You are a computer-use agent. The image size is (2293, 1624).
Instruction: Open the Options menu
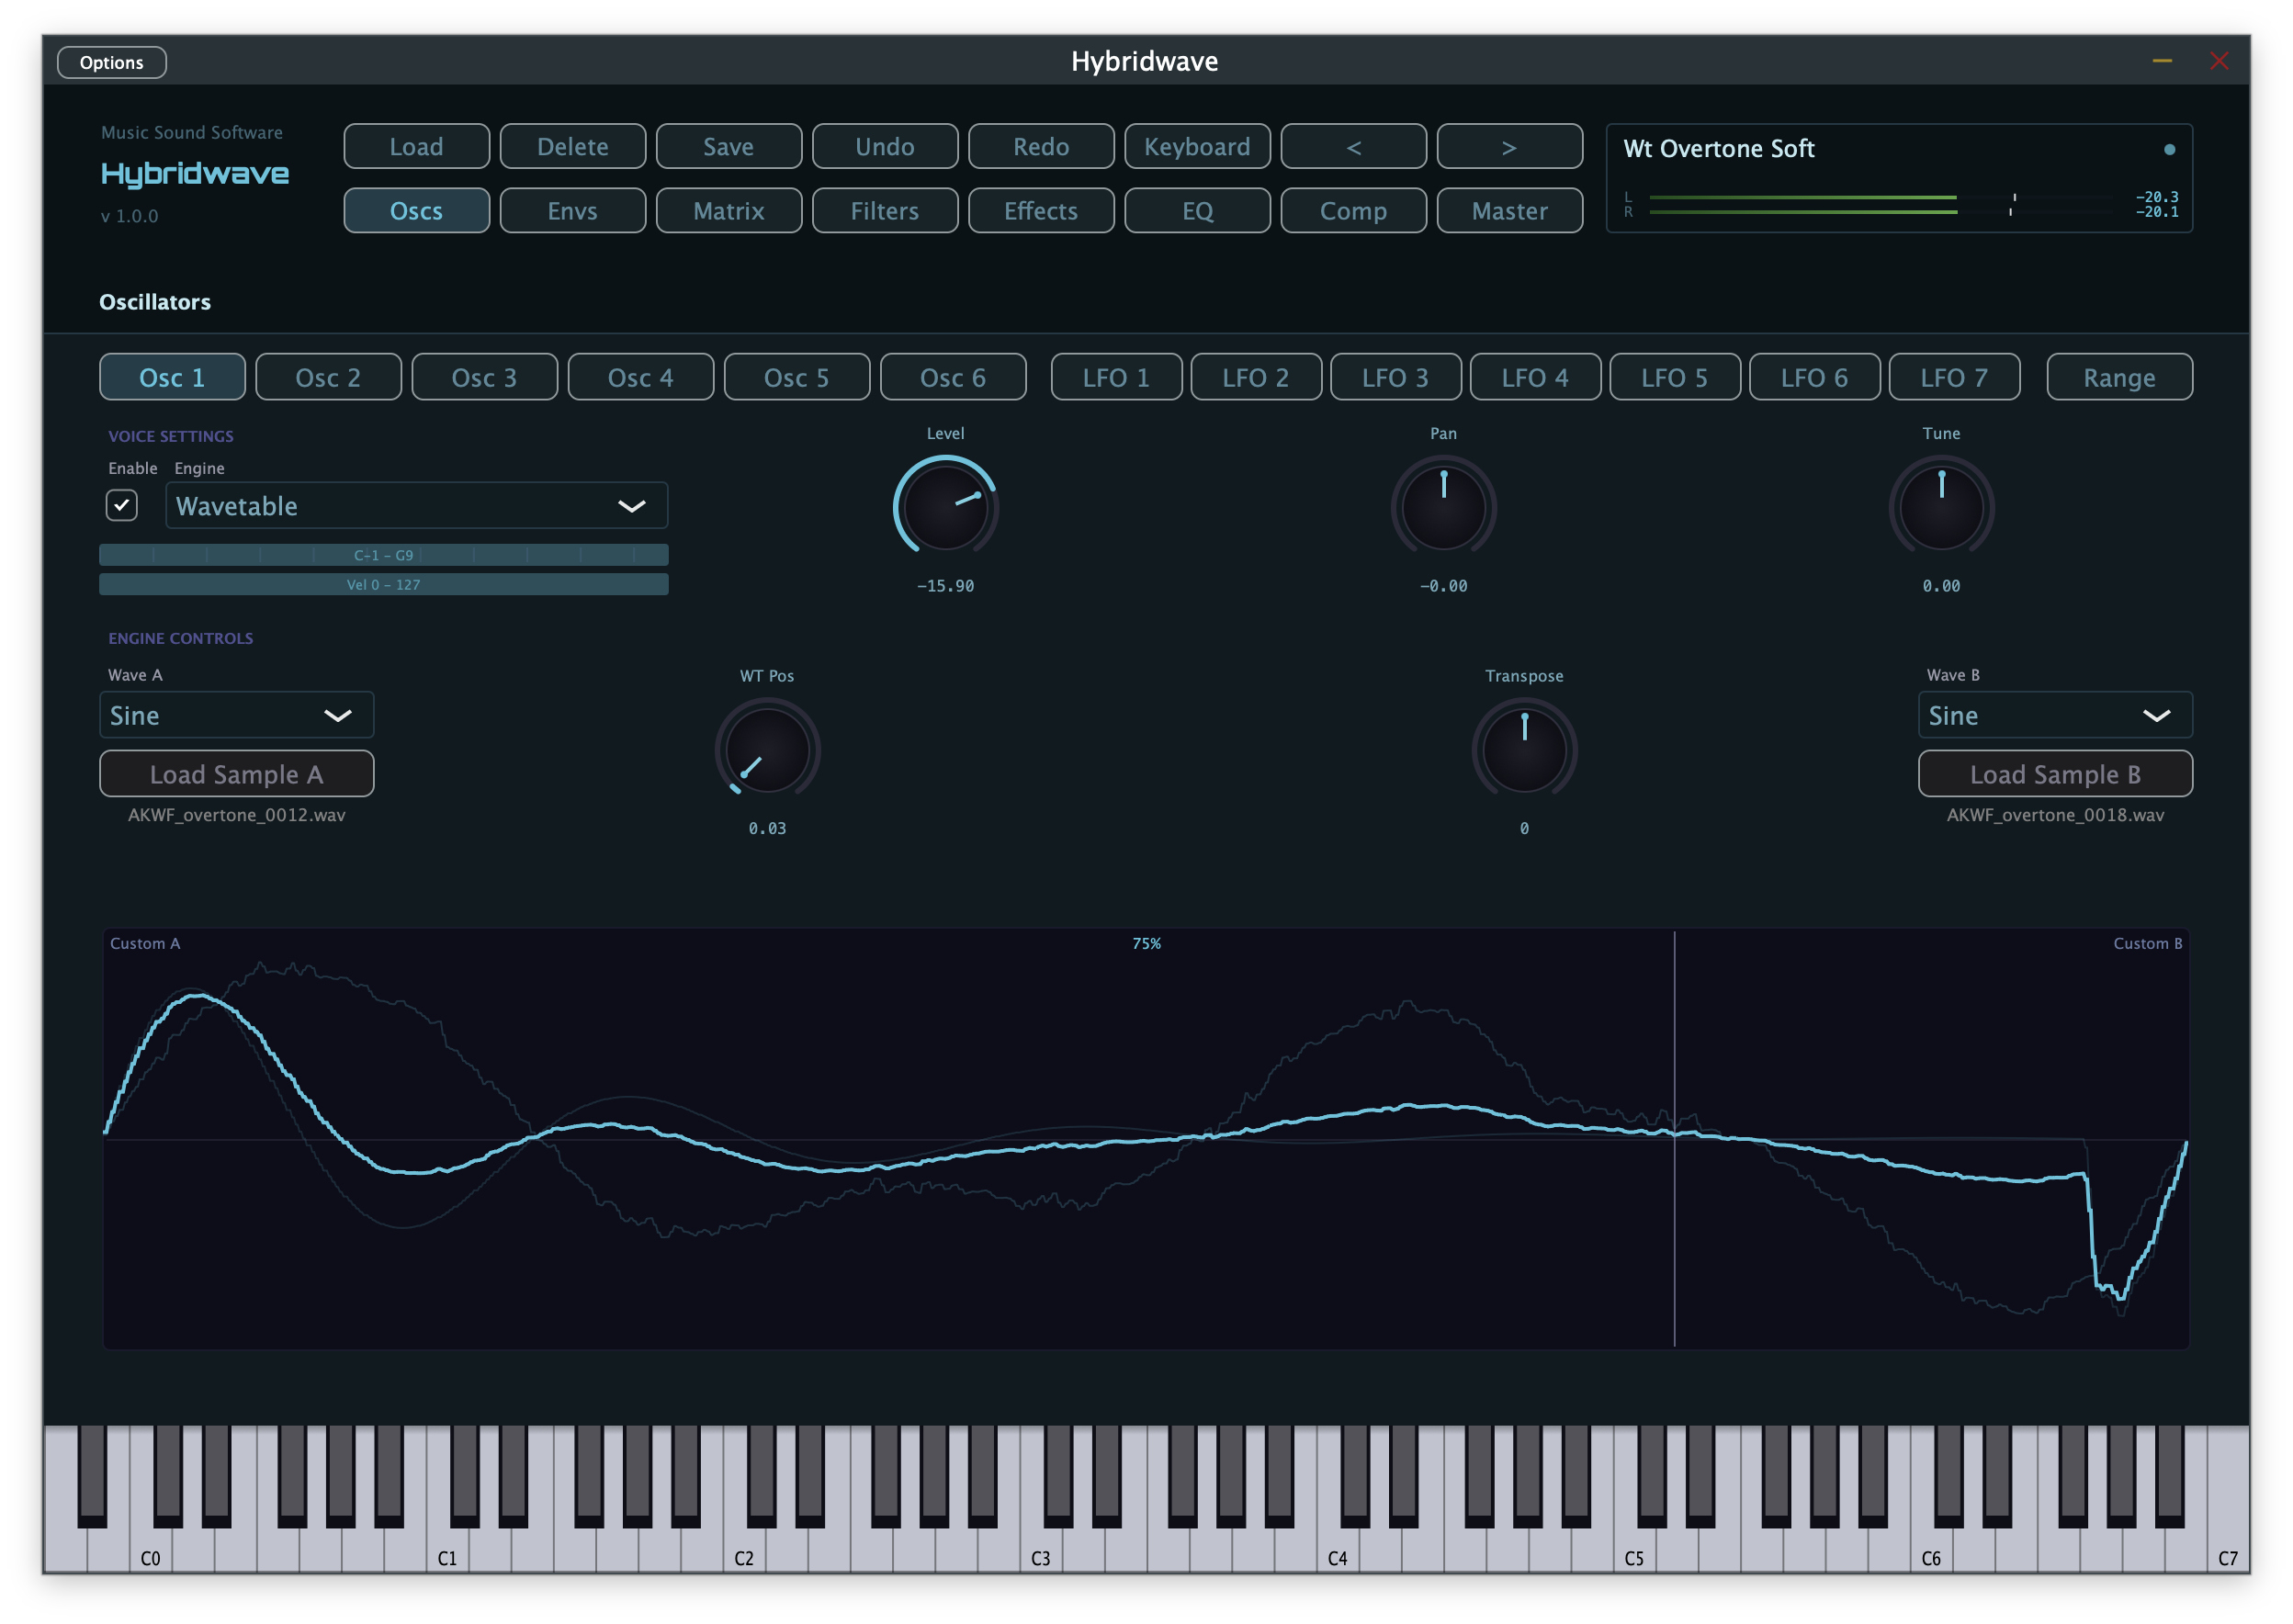(111, 62)
